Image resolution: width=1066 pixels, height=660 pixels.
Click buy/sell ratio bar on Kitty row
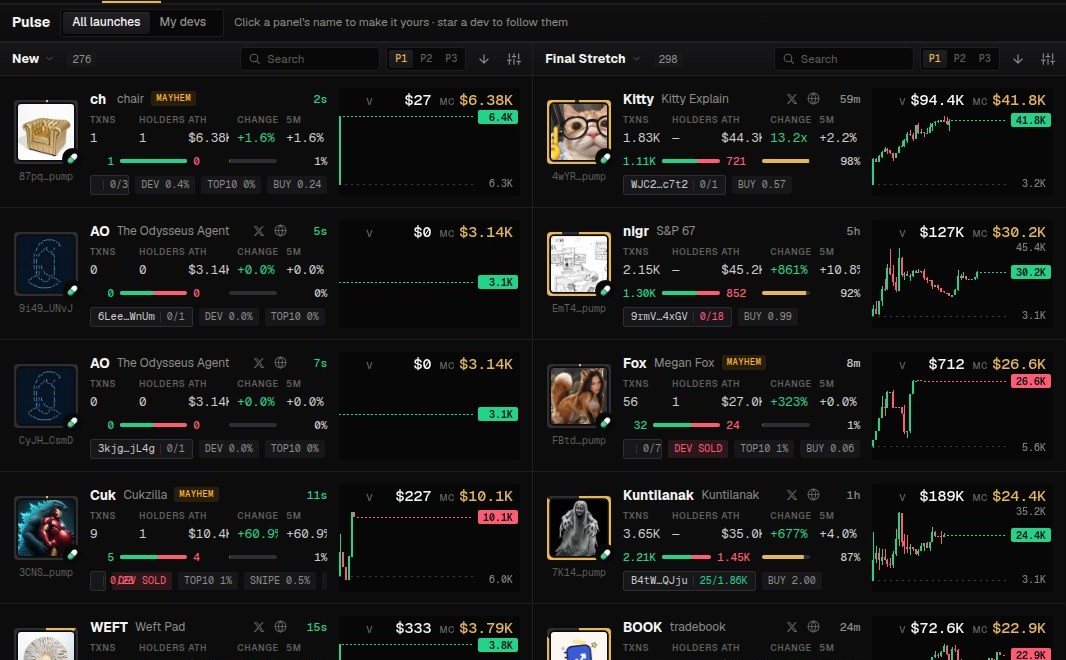click(690, 161)
